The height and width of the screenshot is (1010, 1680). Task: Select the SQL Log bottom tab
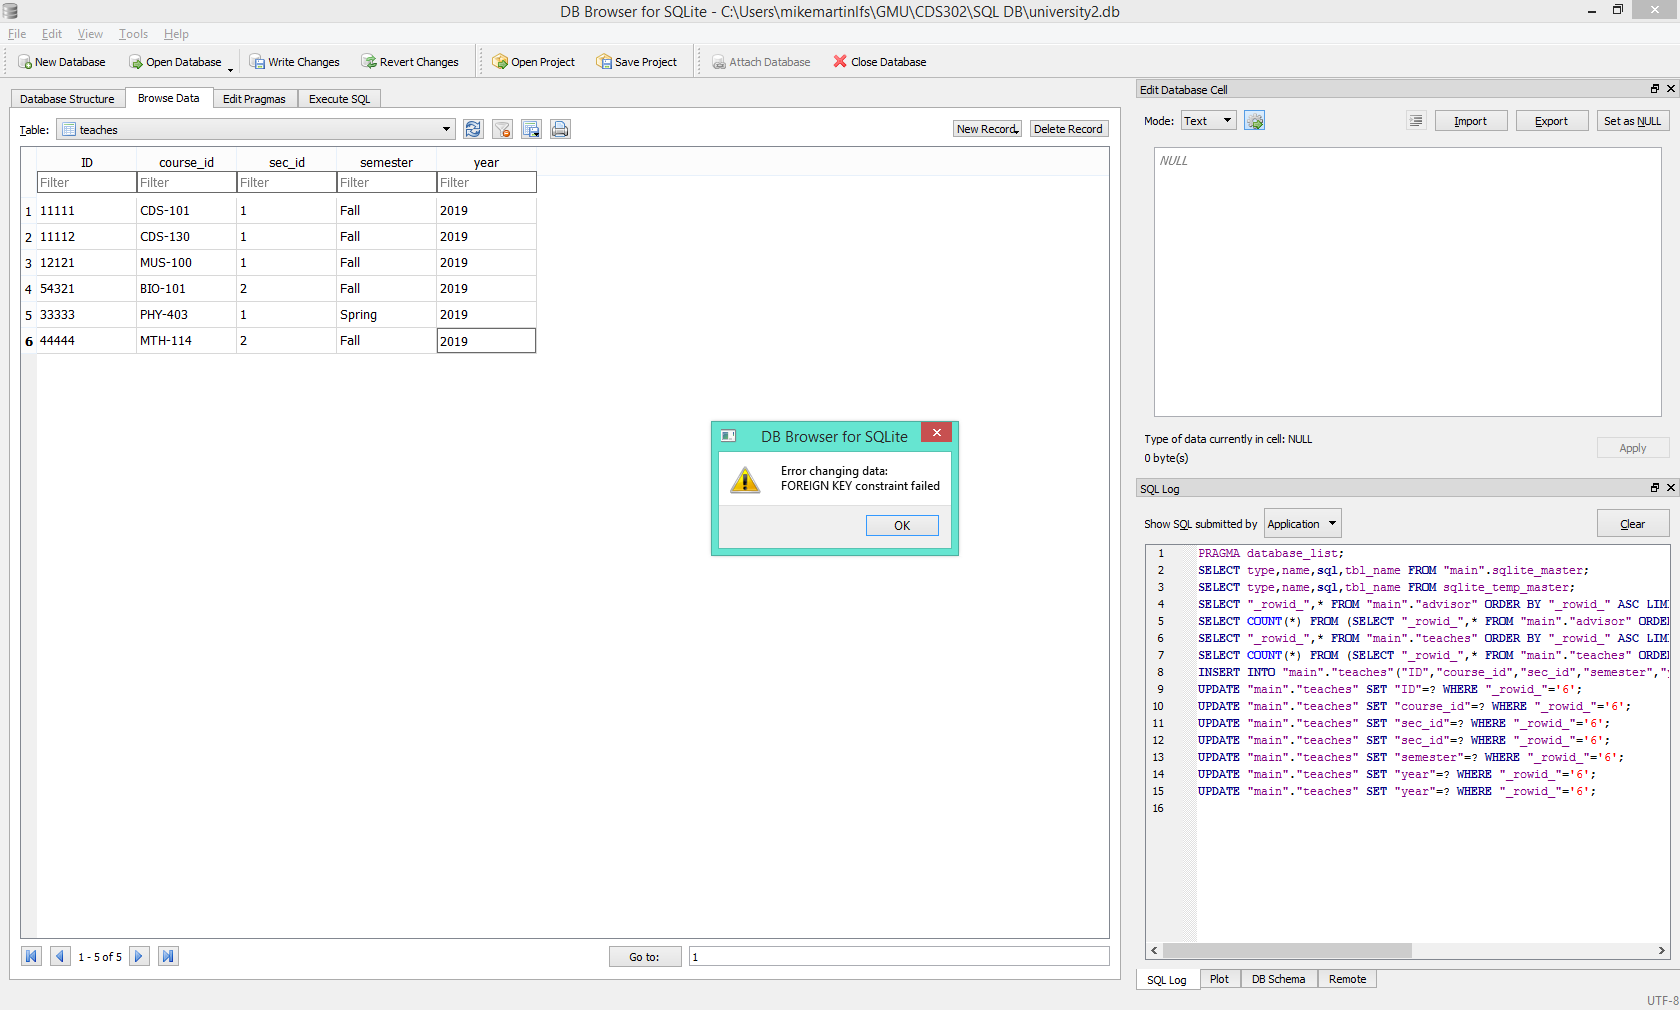coord(1166,979)
